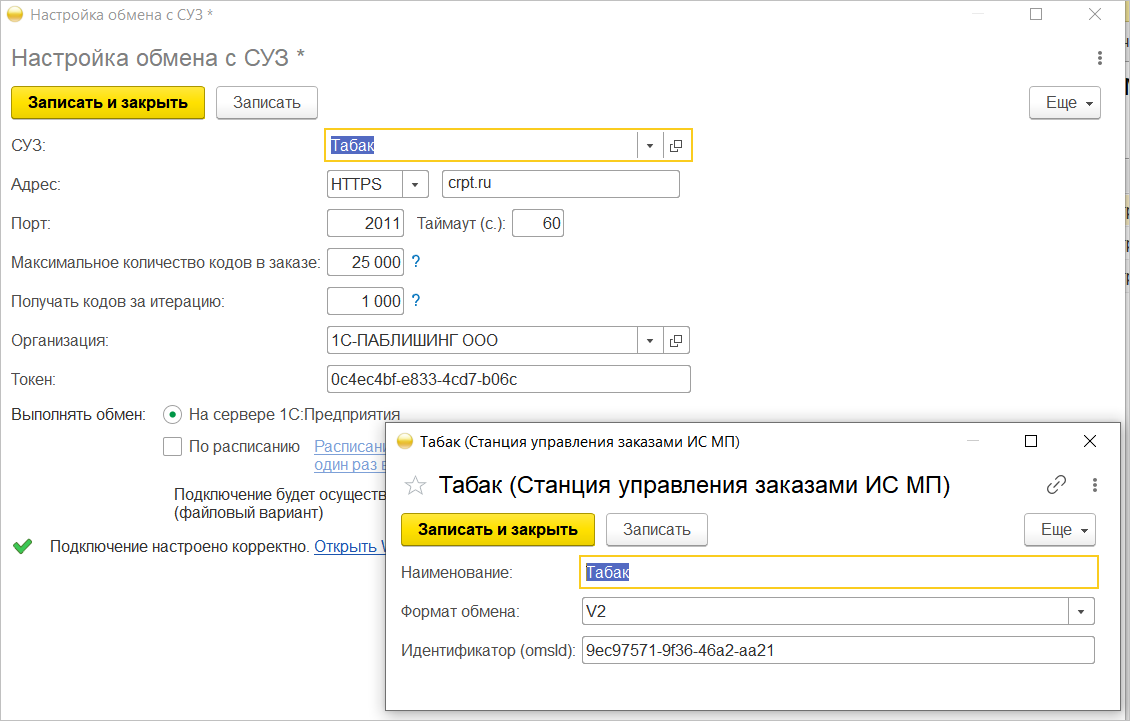The image size is (1130, 721).
Task: Open the СУЗ field record icon
Action: (676, 146)
